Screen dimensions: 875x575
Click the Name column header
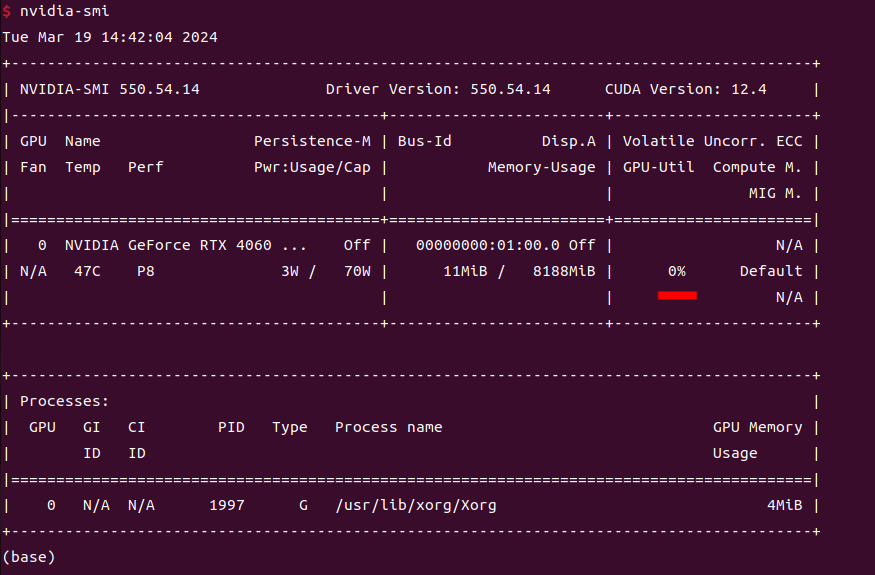point(83,141)
